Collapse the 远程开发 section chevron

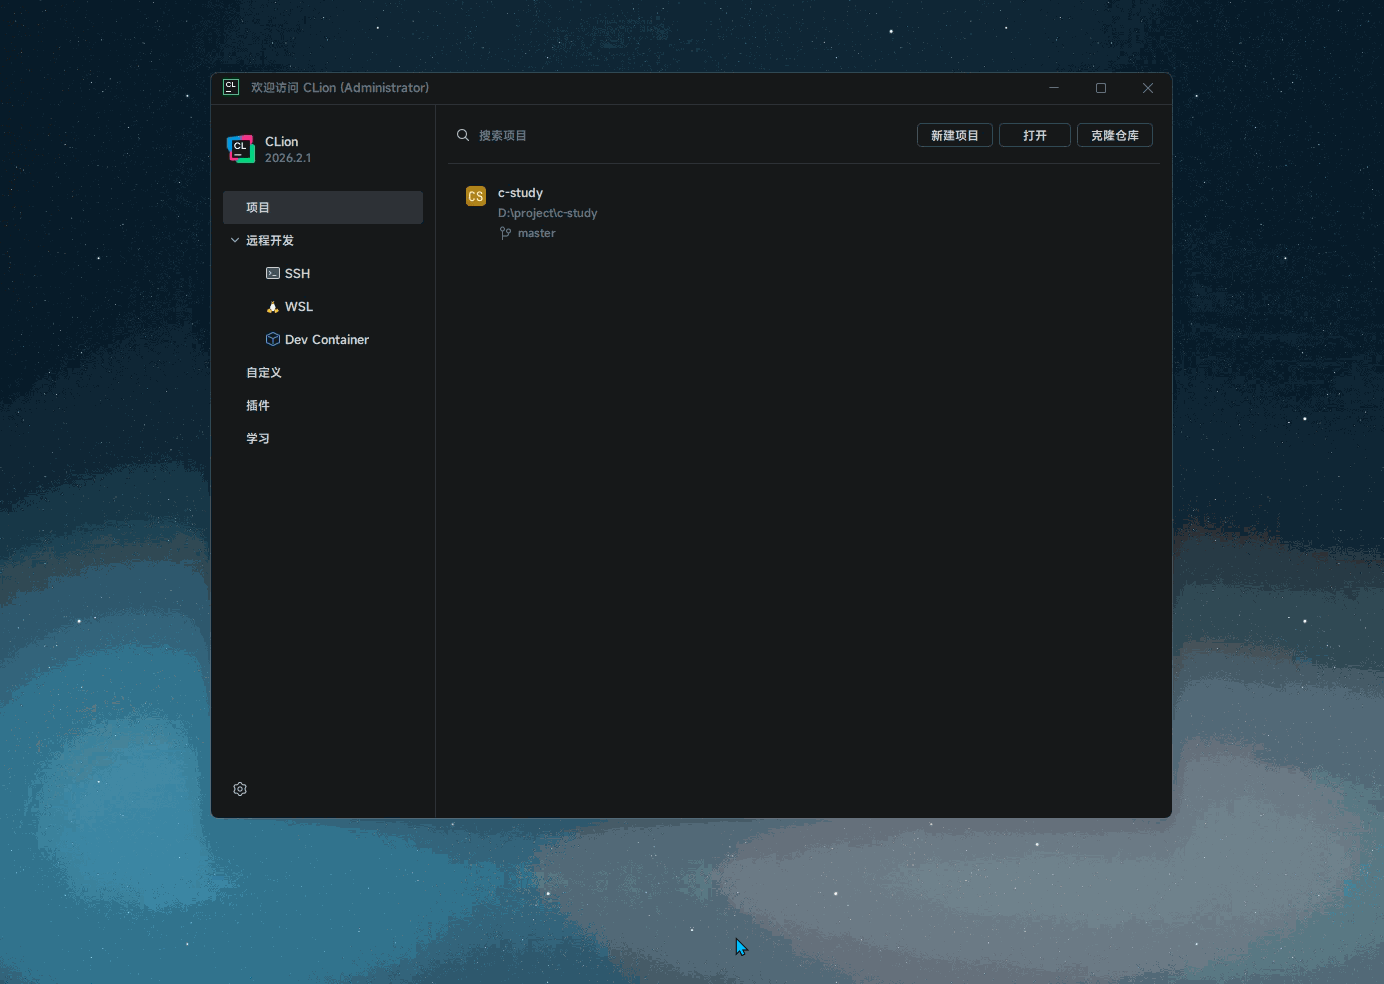[x=235, y=240]
